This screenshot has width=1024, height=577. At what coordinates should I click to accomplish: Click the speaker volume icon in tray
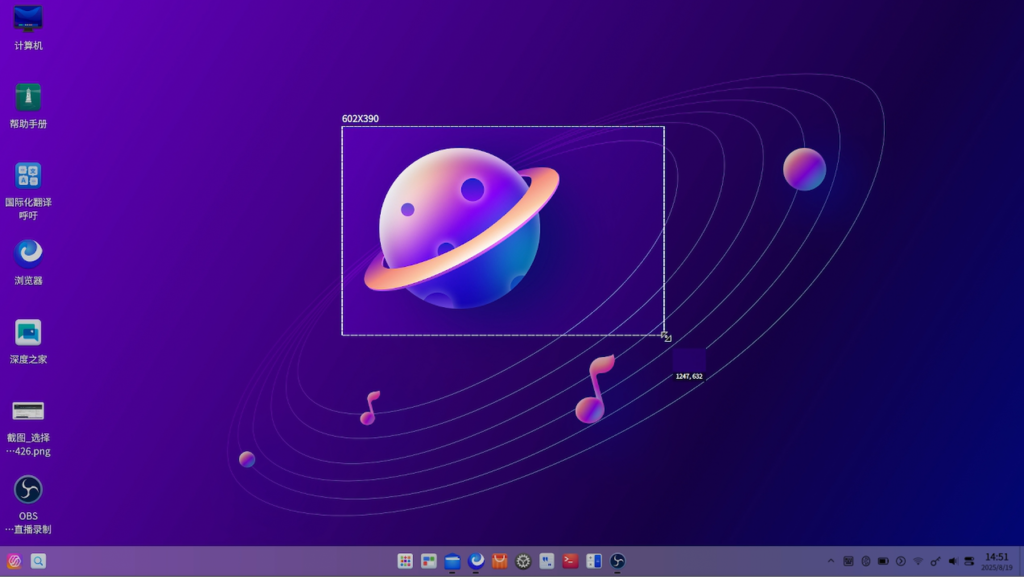point(952,561)
